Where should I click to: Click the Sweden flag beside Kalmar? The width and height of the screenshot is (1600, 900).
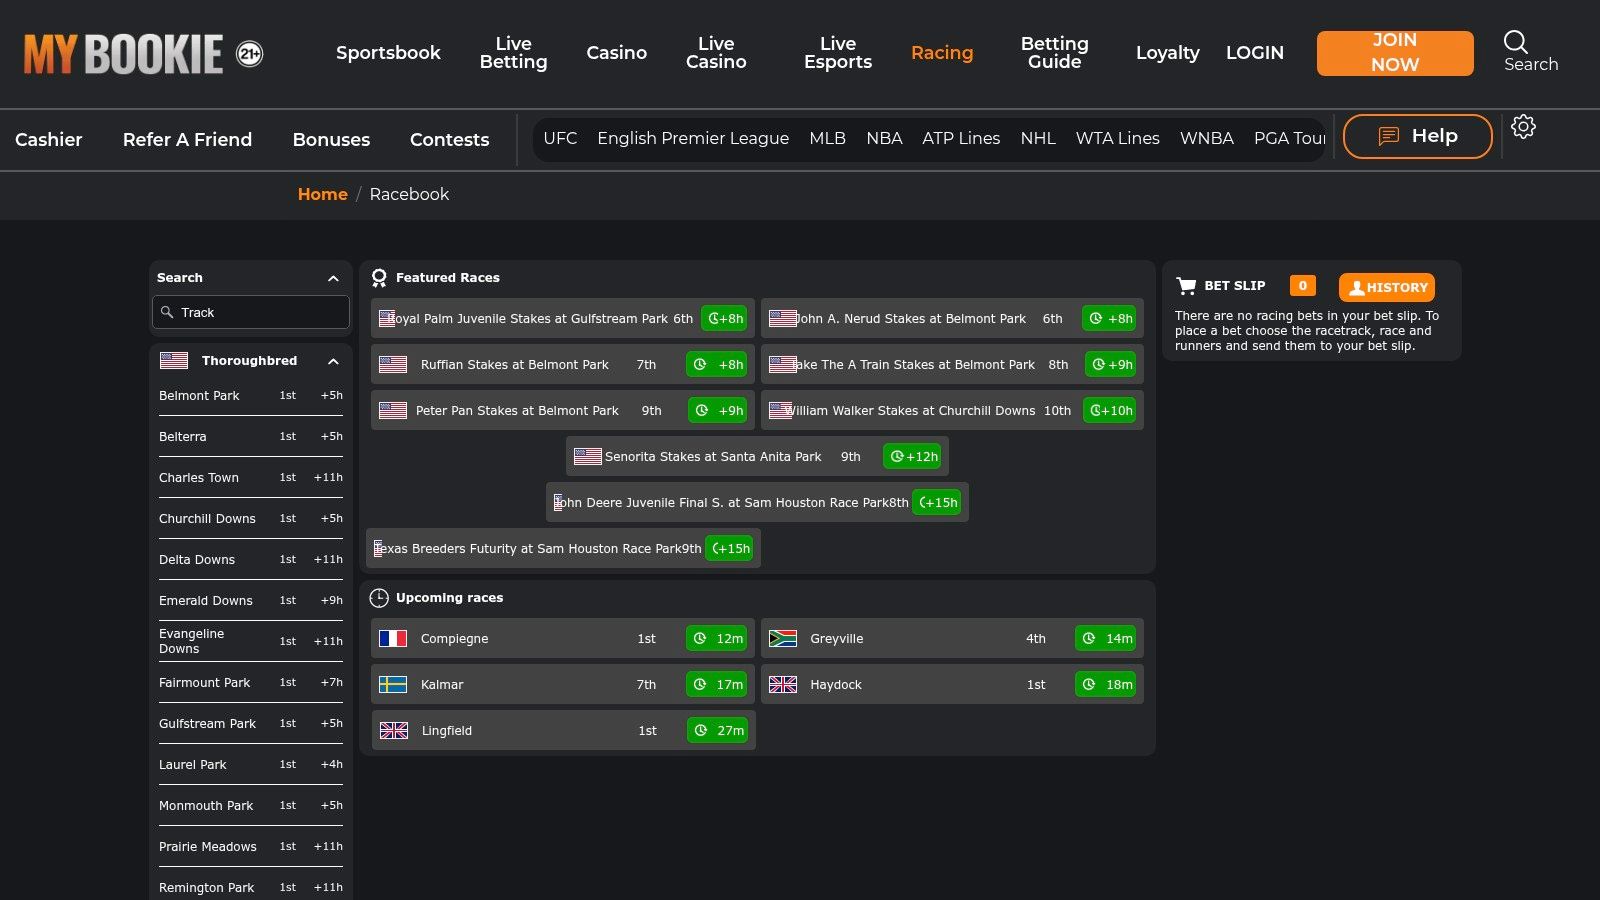[x=393, y=684]
